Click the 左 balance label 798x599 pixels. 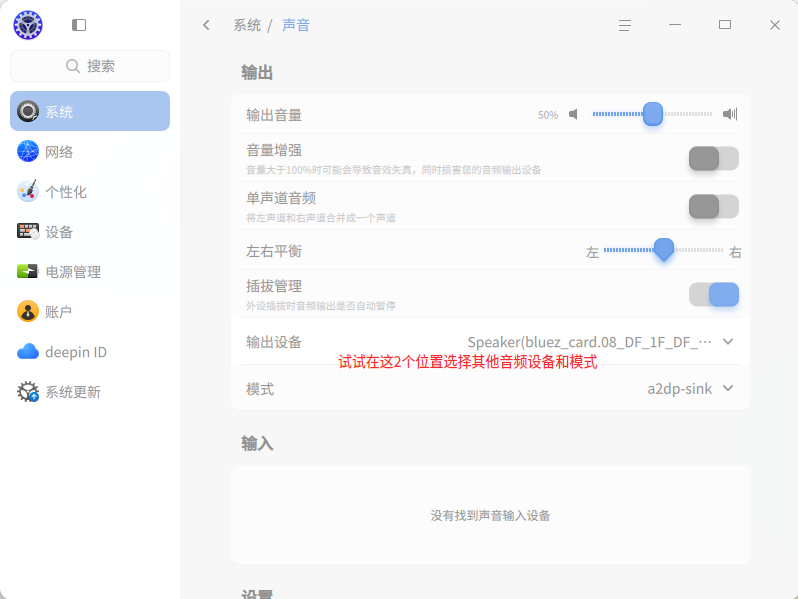click(592, 252)
